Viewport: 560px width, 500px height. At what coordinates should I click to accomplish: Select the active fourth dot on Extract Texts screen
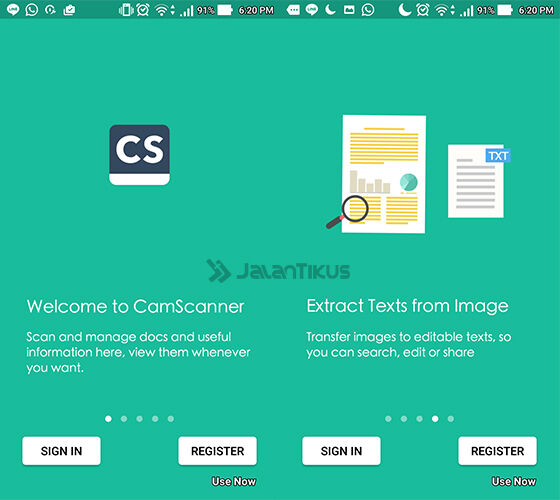click(435, 419)
